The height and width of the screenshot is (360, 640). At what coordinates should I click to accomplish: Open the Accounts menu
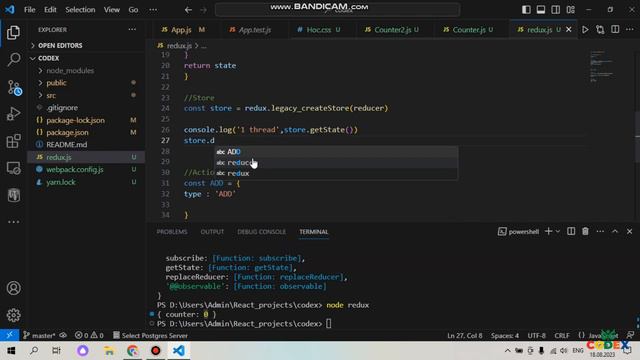click(x=13, y=288)
